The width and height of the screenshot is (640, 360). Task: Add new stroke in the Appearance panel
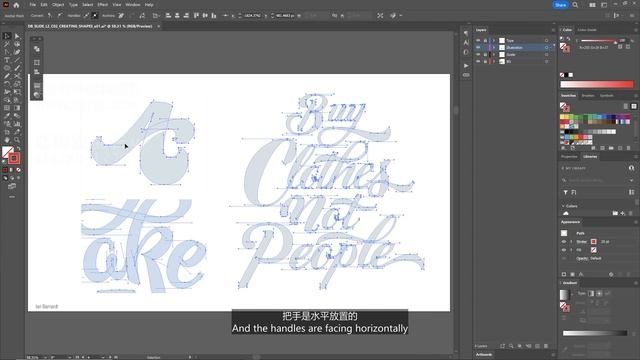pos(564,274)
